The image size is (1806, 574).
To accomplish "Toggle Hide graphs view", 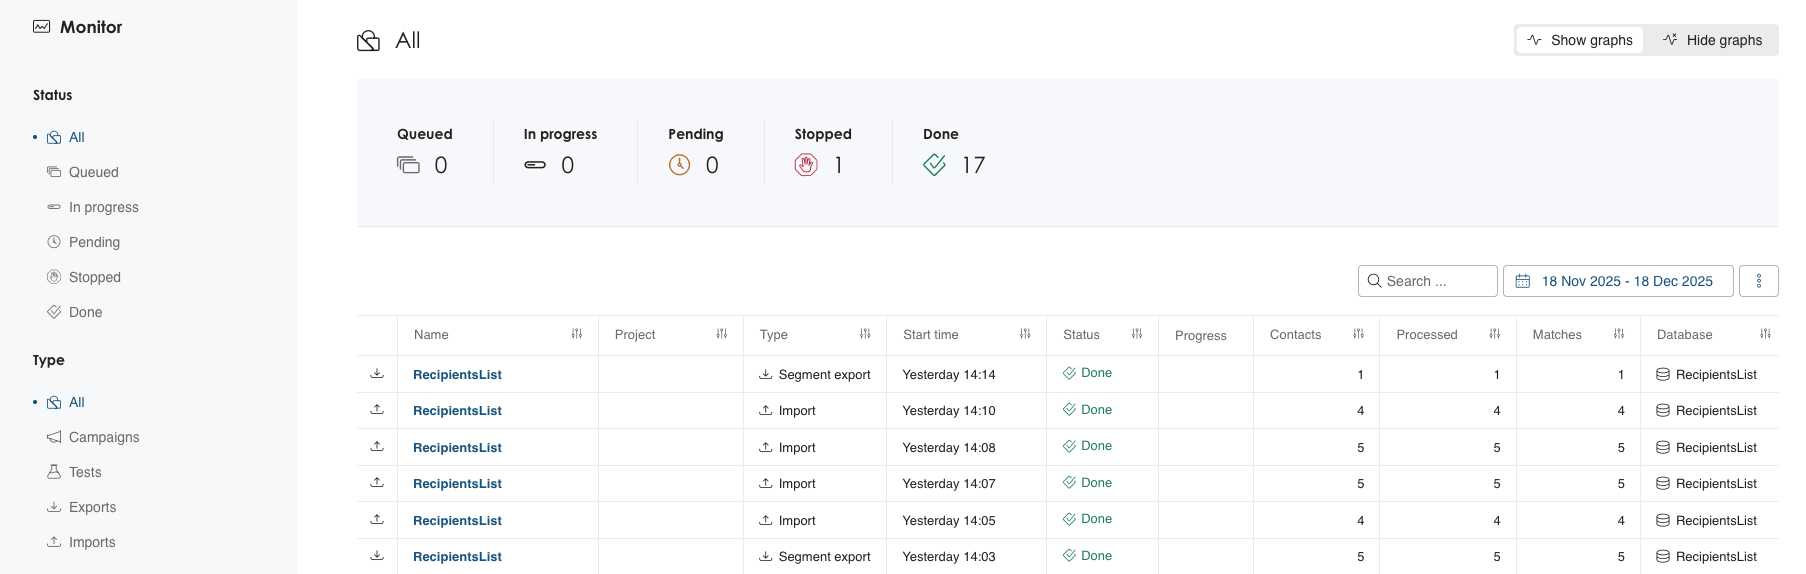I will (1712, 40).
